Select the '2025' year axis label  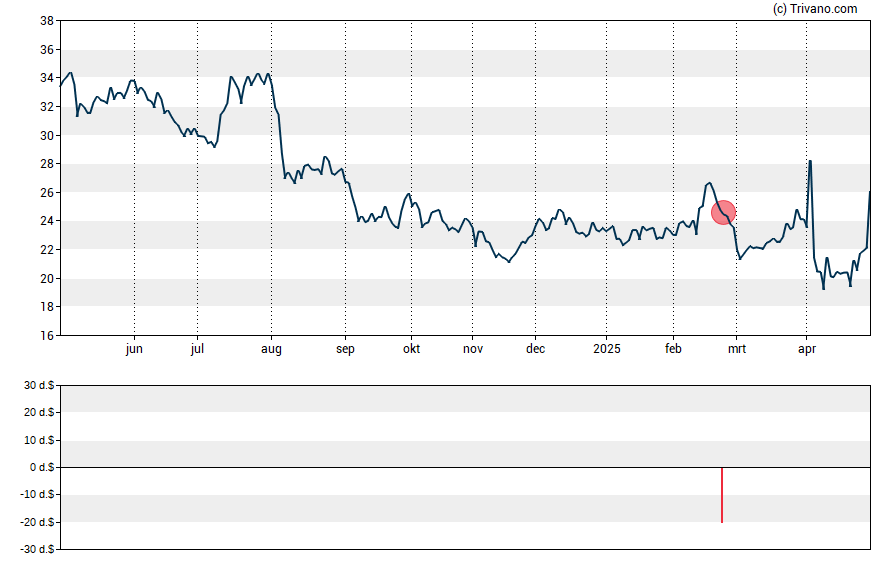coord(607,349)
